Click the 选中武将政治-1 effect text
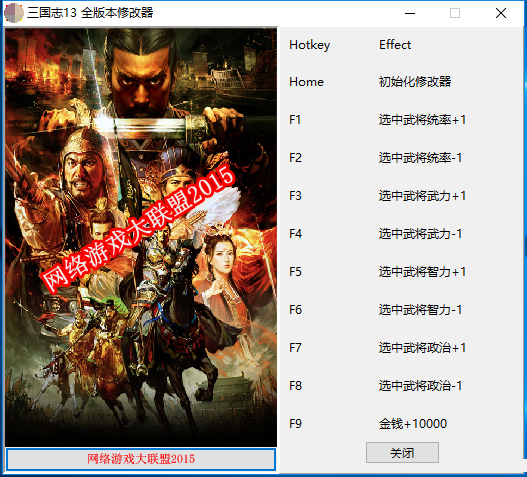The height and width of the screenshot is (477, 527). pyautogui.click(x=420, y=386)
